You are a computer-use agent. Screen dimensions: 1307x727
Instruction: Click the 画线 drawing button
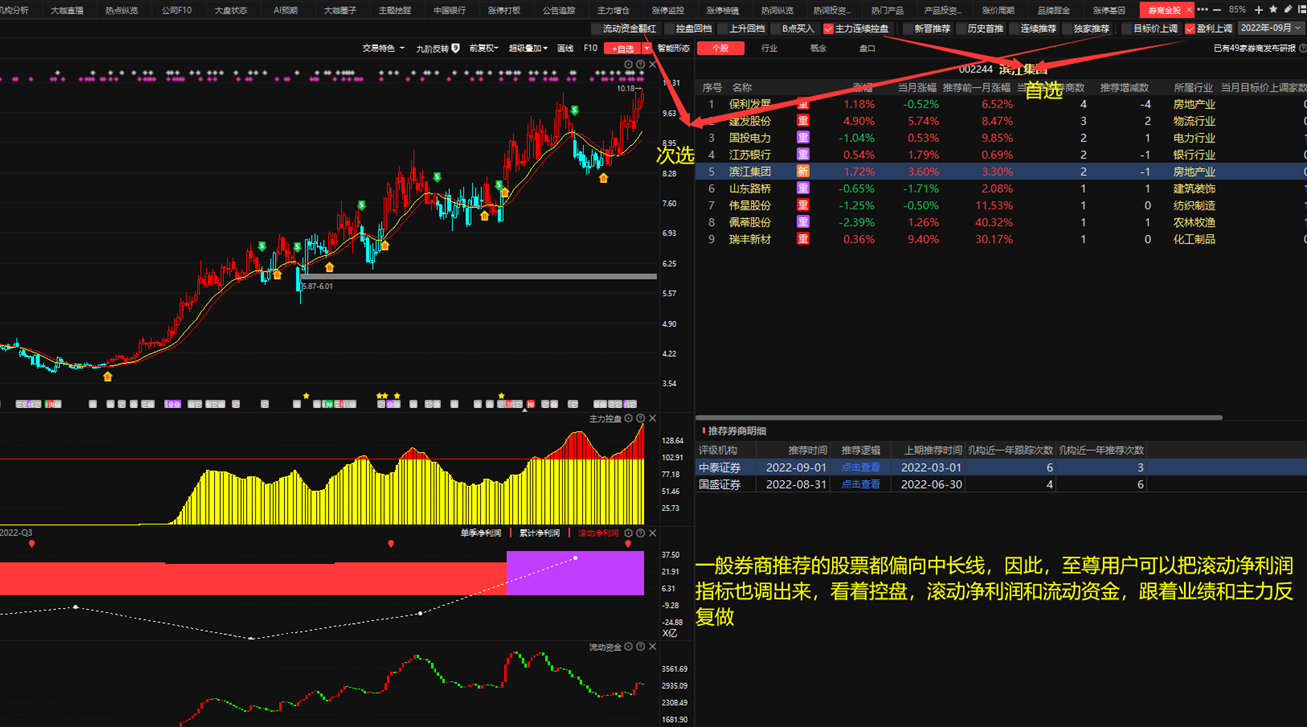coord(565,48)
